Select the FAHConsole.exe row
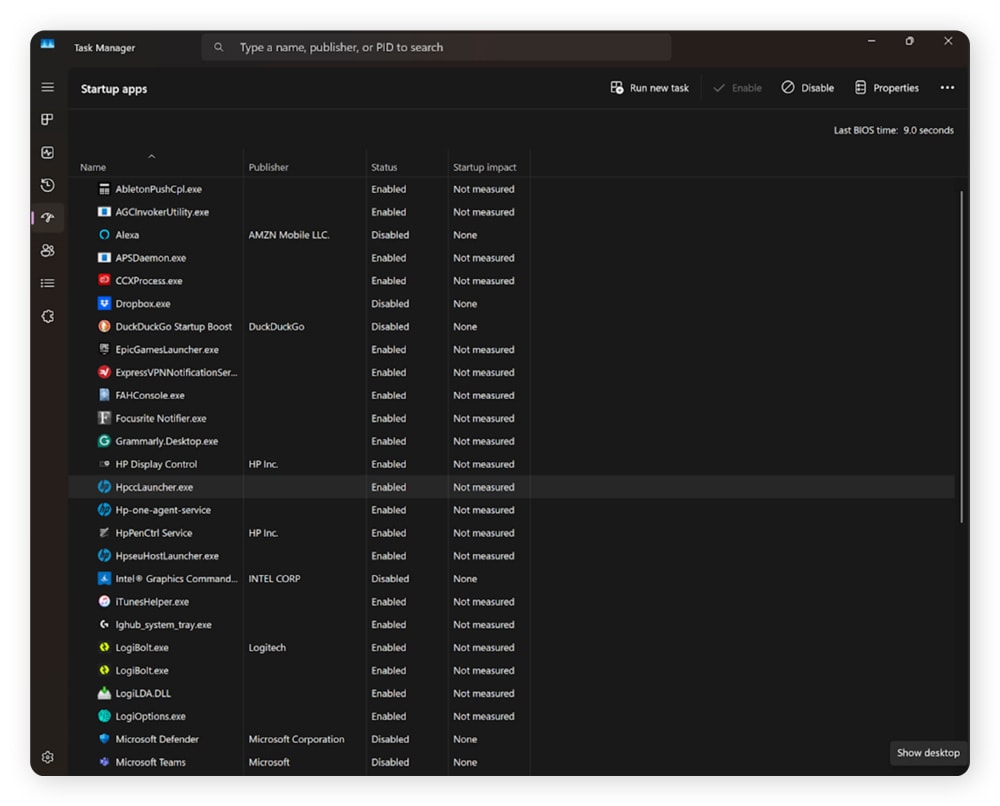1000x806 pixels. [x=511, y=395]
